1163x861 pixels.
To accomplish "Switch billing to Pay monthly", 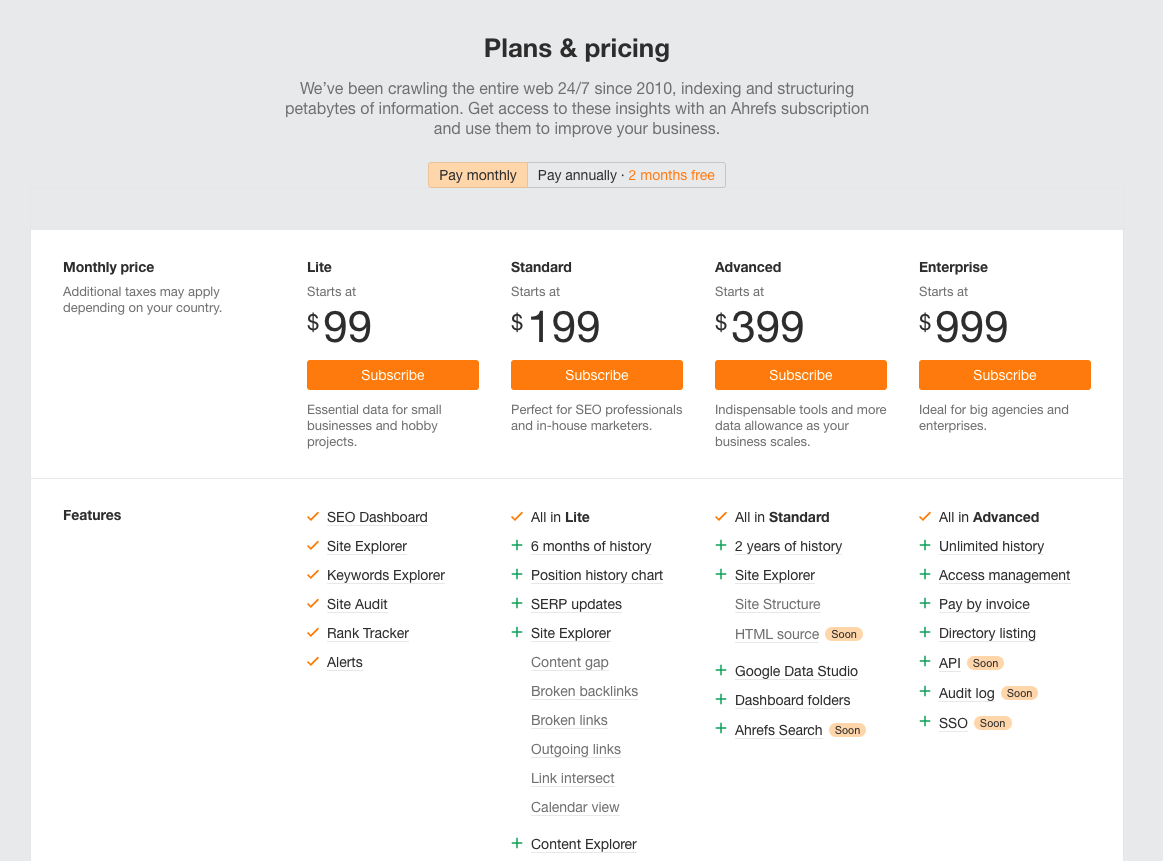I will point(478,175).
